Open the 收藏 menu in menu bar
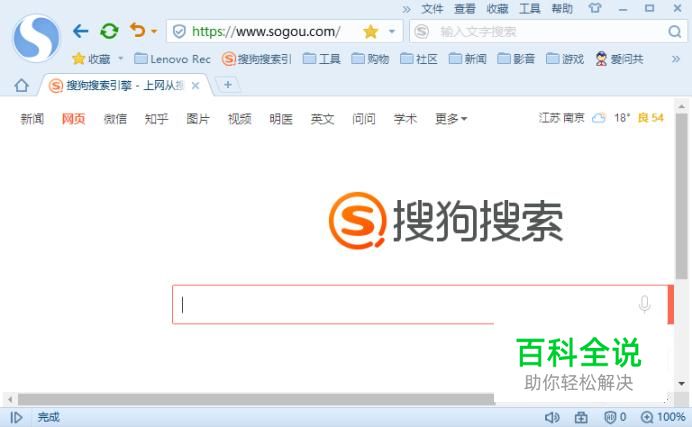Viewport: 692px width, 427px height. [497, 8]
